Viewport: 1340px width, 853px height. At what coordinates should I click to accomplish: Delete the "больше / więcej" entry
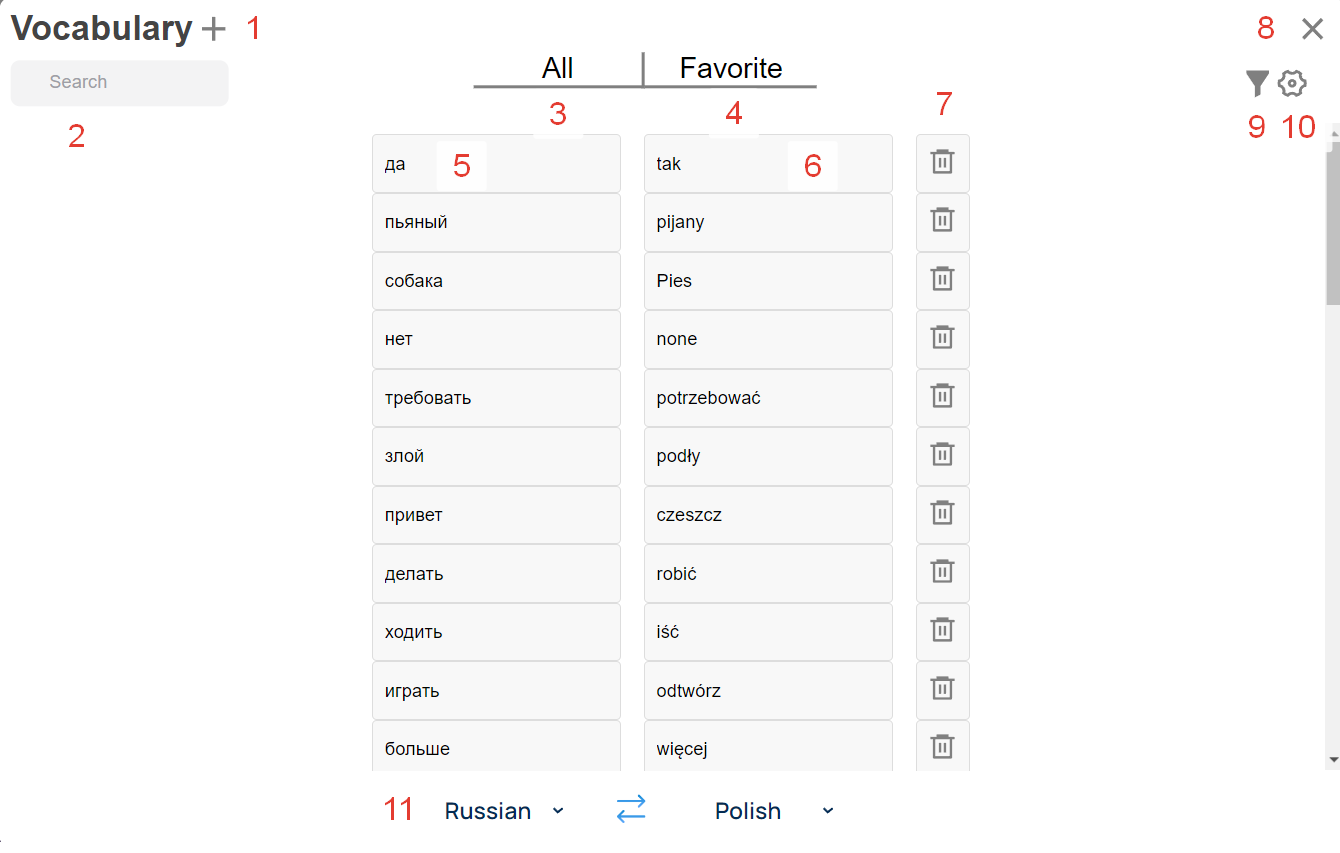[942, 747]
